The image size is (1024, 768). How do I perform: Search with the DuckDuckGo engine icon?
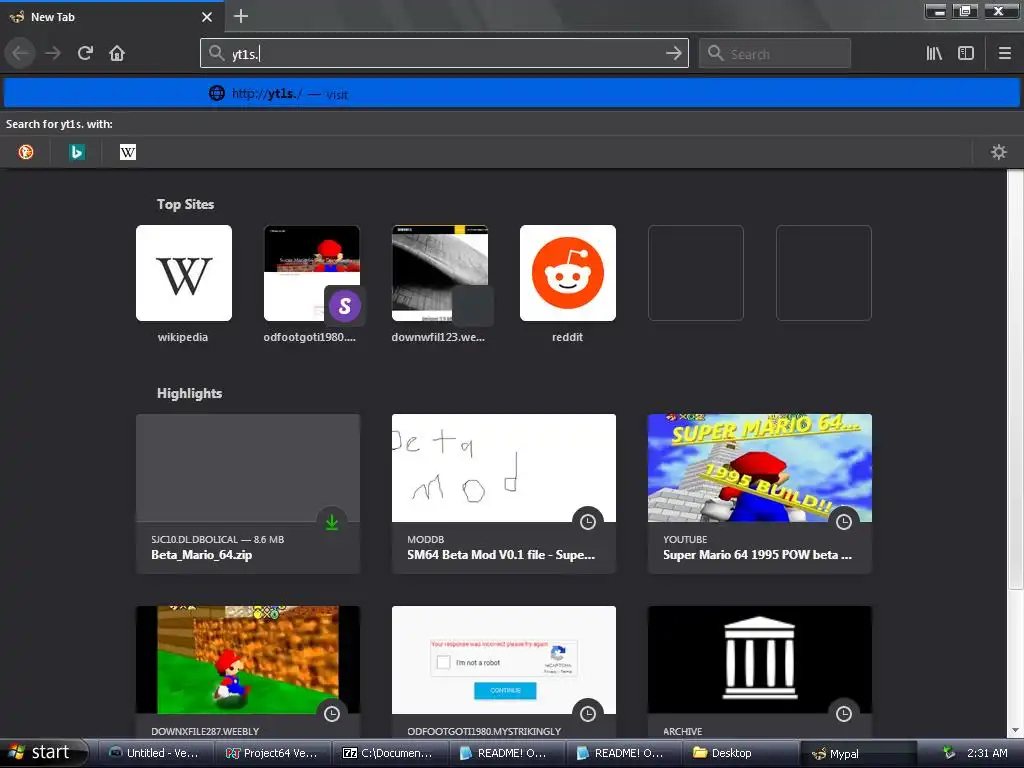tap(25, 152)
